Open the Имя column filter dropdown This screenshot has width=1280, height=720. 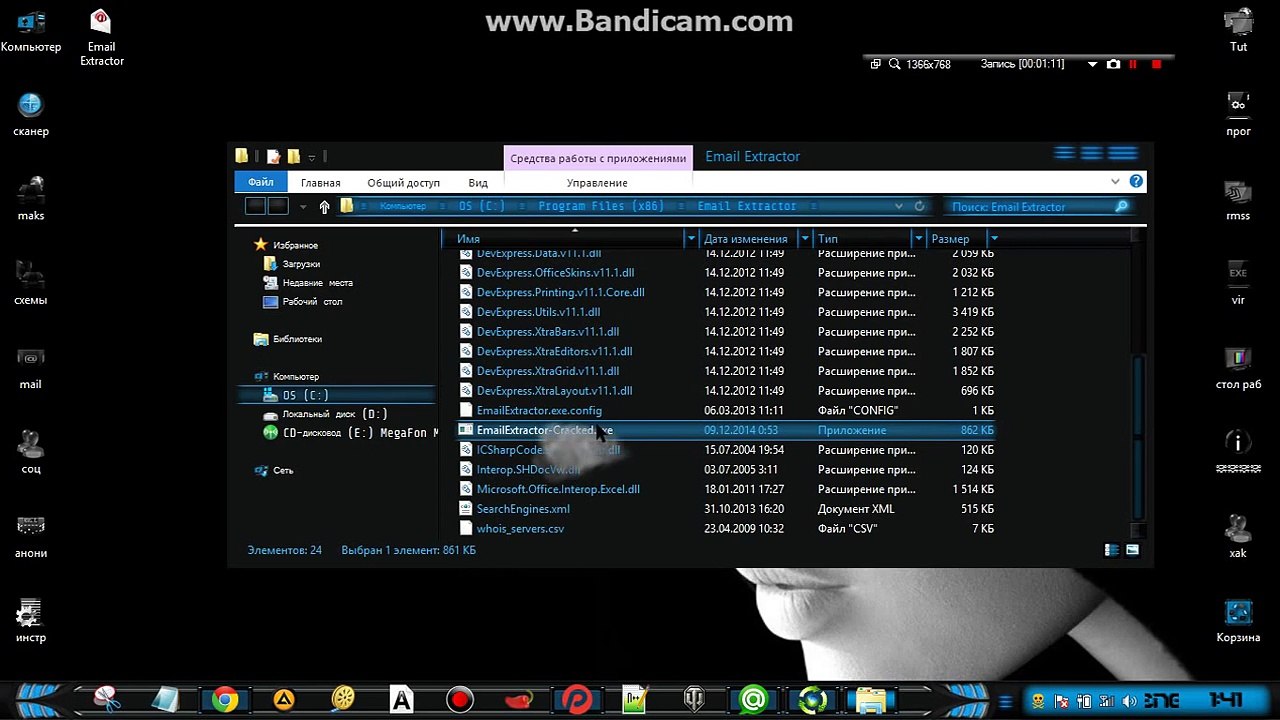pos(690,239)
